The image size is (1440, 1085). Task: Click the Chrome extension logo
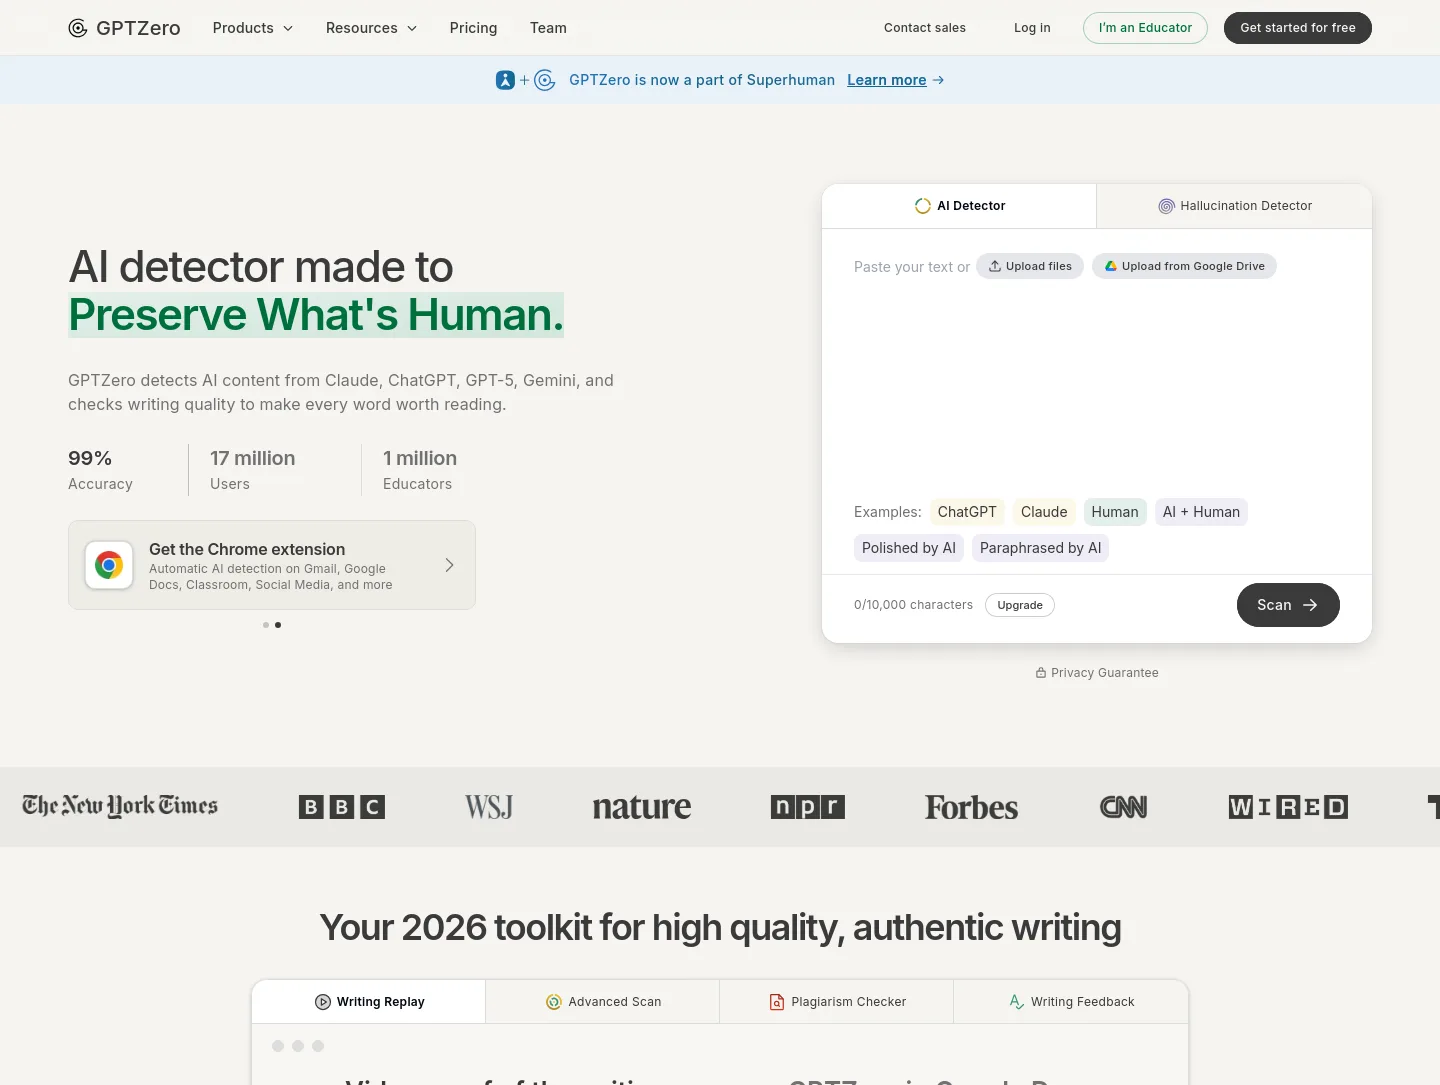point(109,565)
